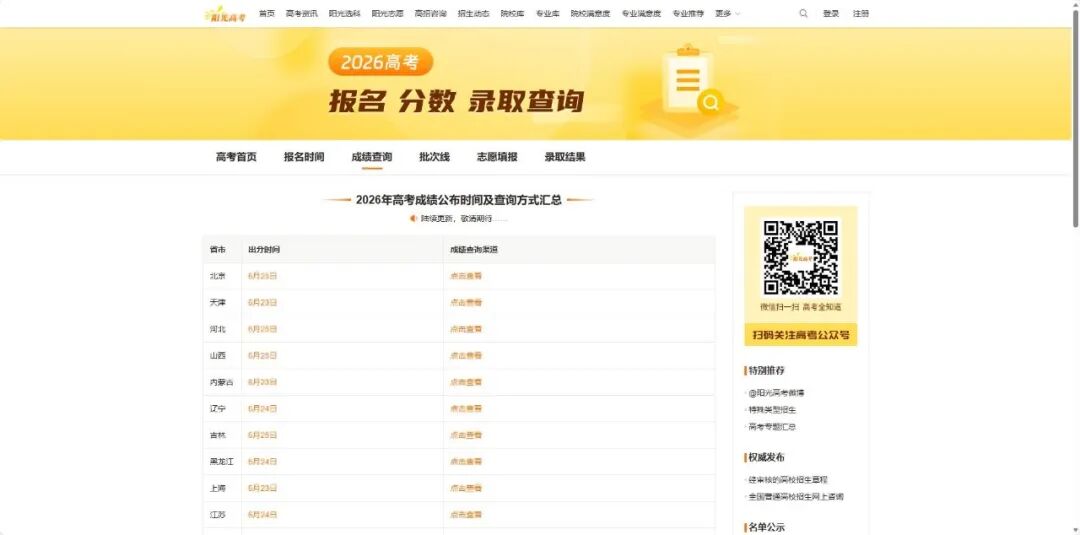The width and height of the screenshot is (1080, 535).
Task: Click the 2026年高考成绩公布时间及查询方式汇总 heading
Action: pyautogui.click(x=459, y=200)
